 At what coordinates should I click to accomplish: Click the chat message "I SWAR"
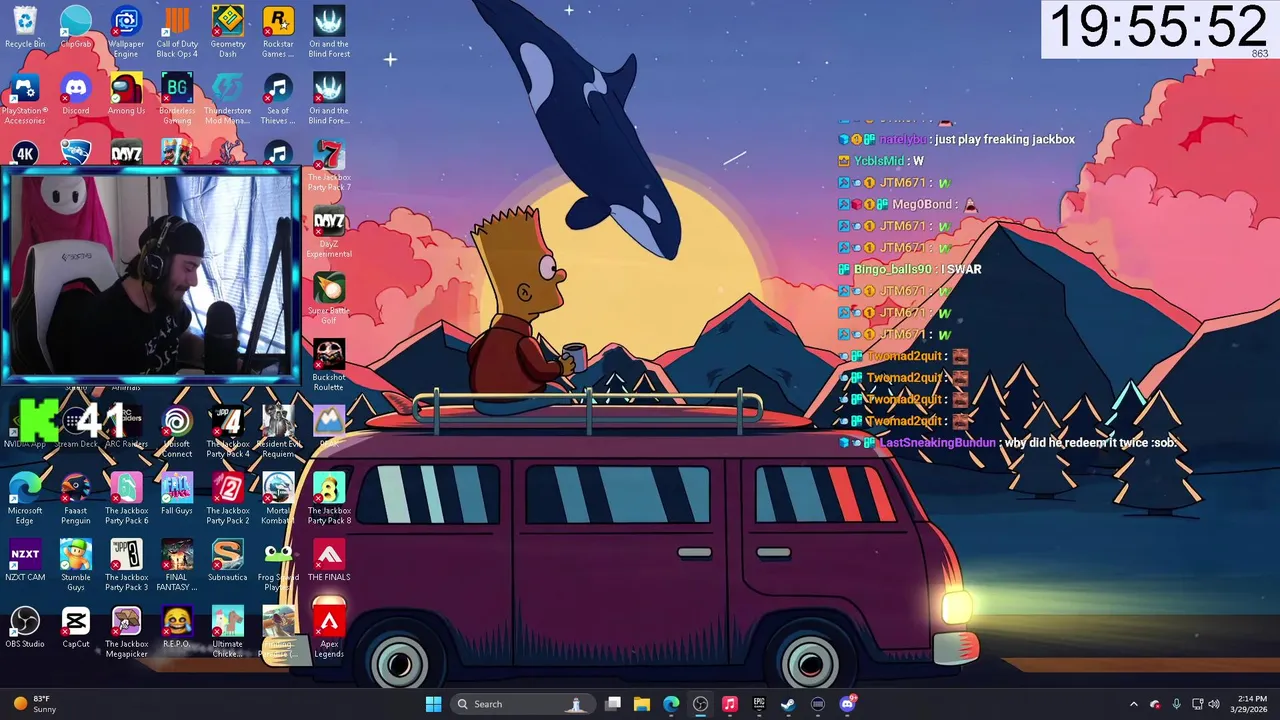coord(959,269)
